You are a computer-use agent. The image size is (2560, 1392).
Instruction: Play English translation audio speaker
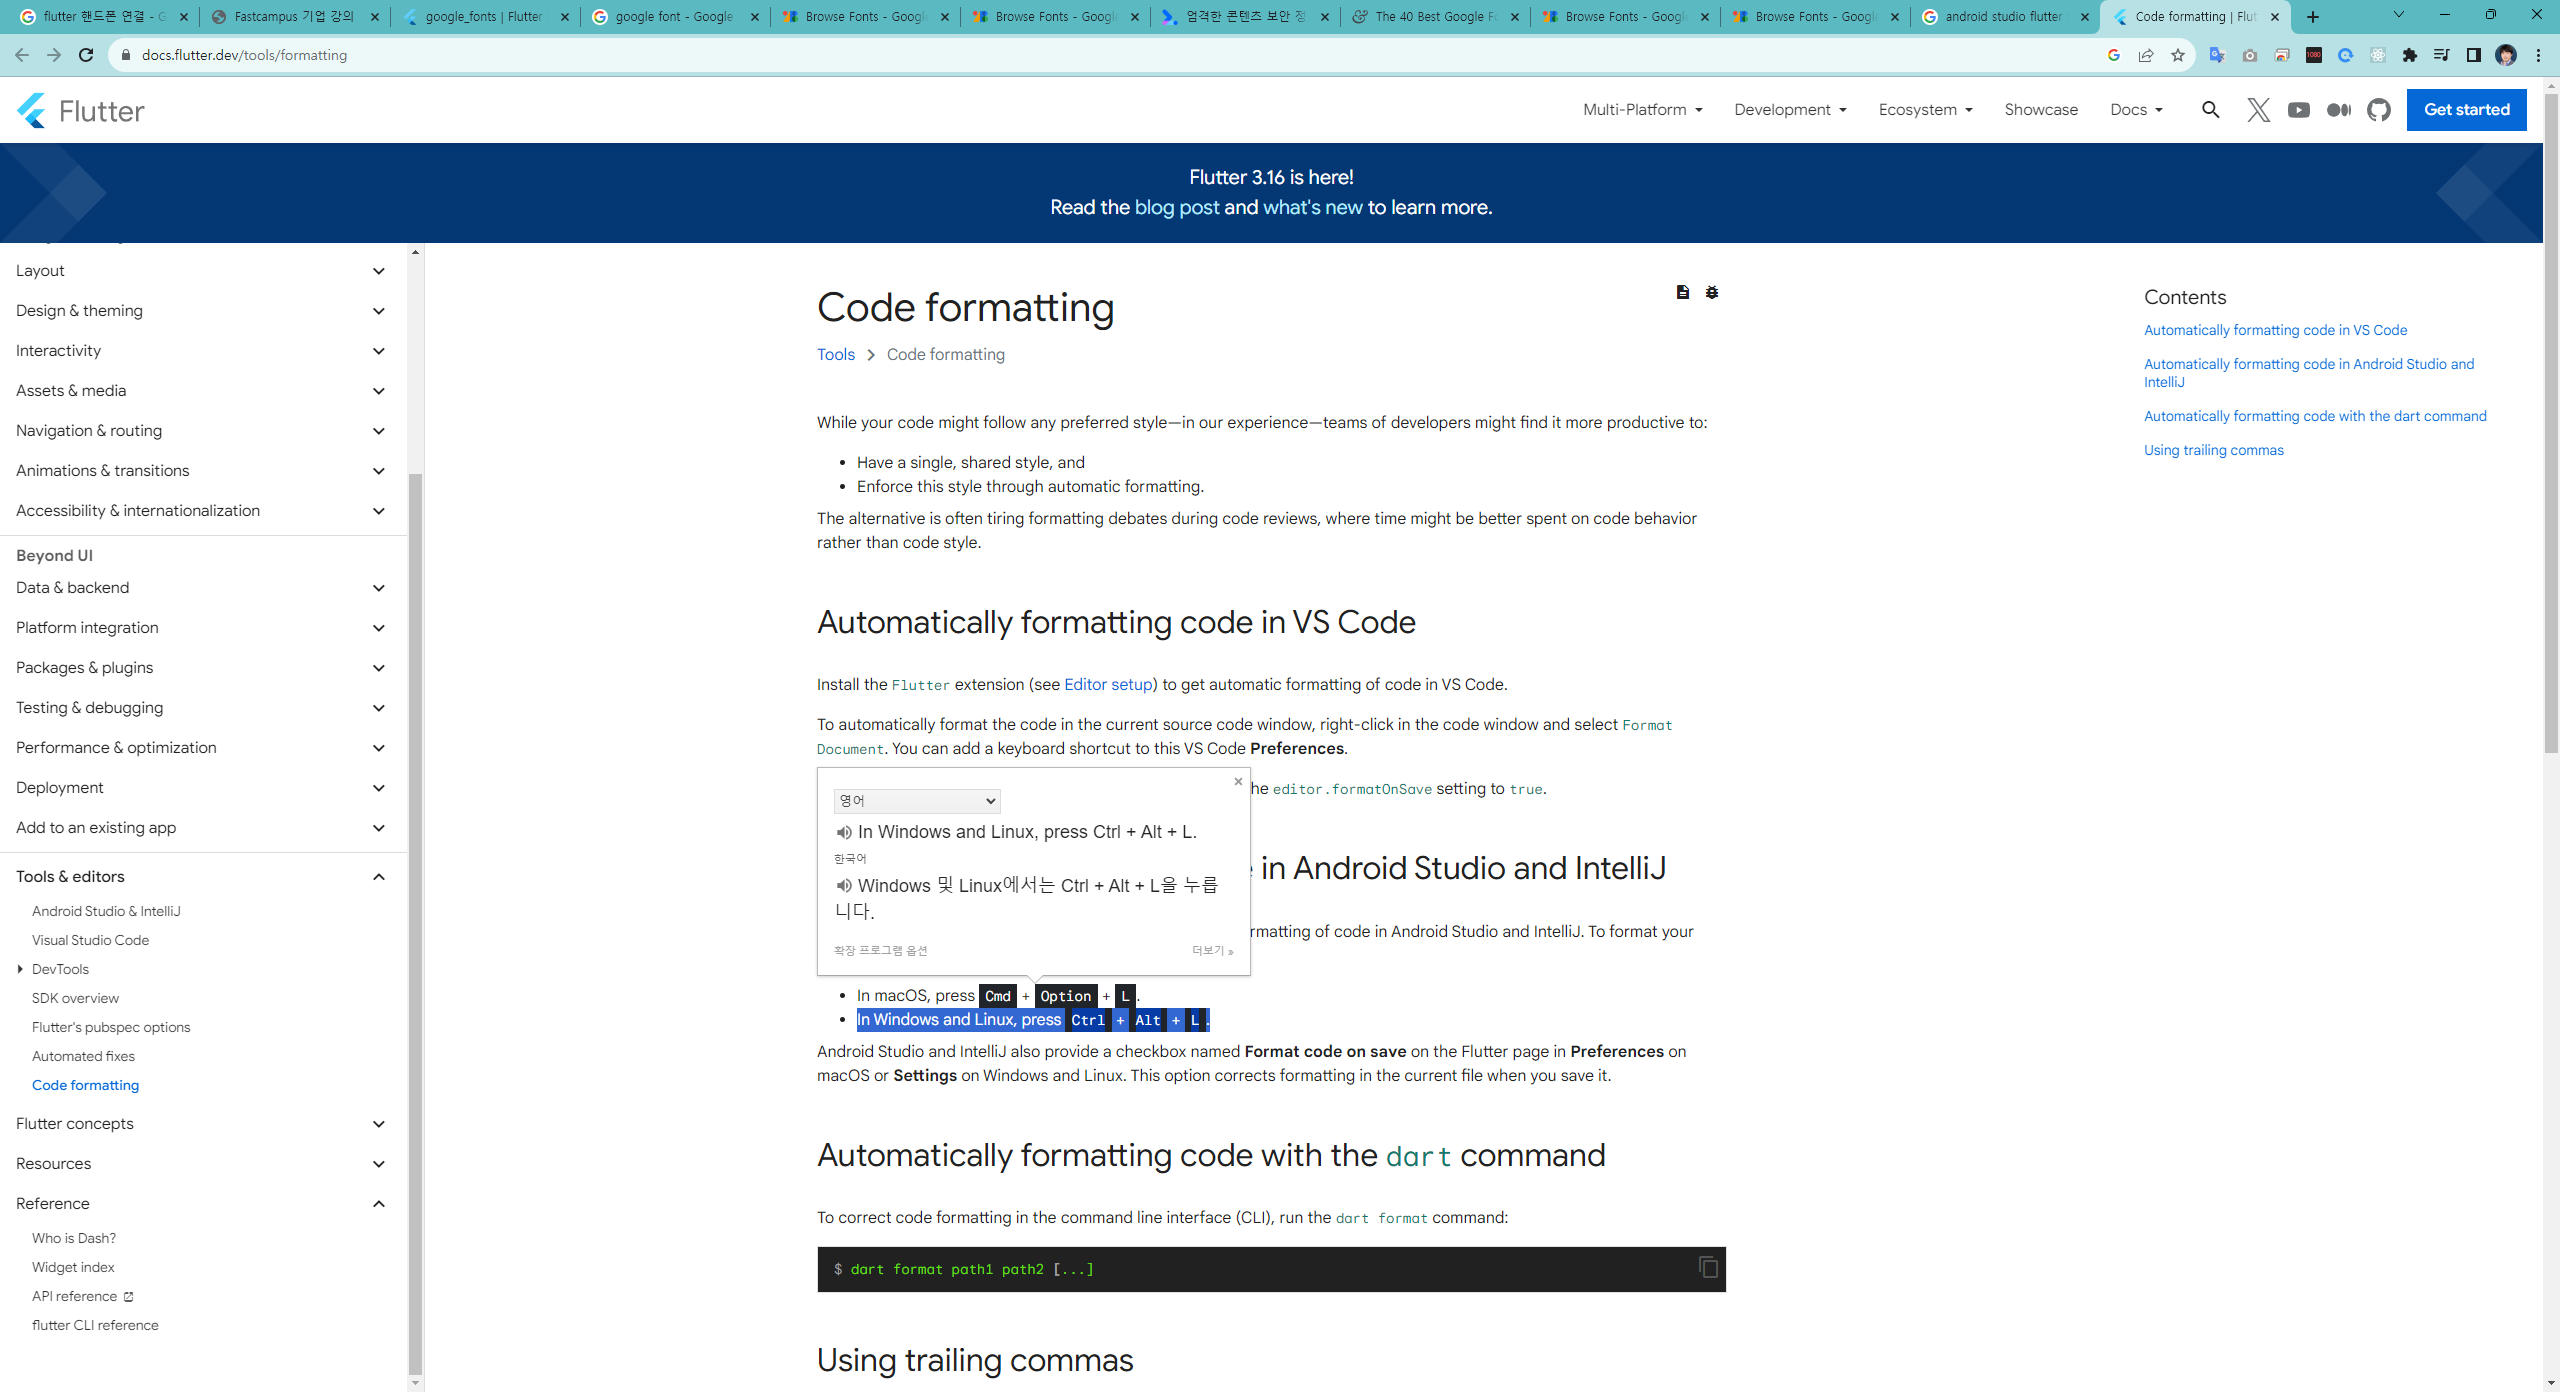[844, 832]
